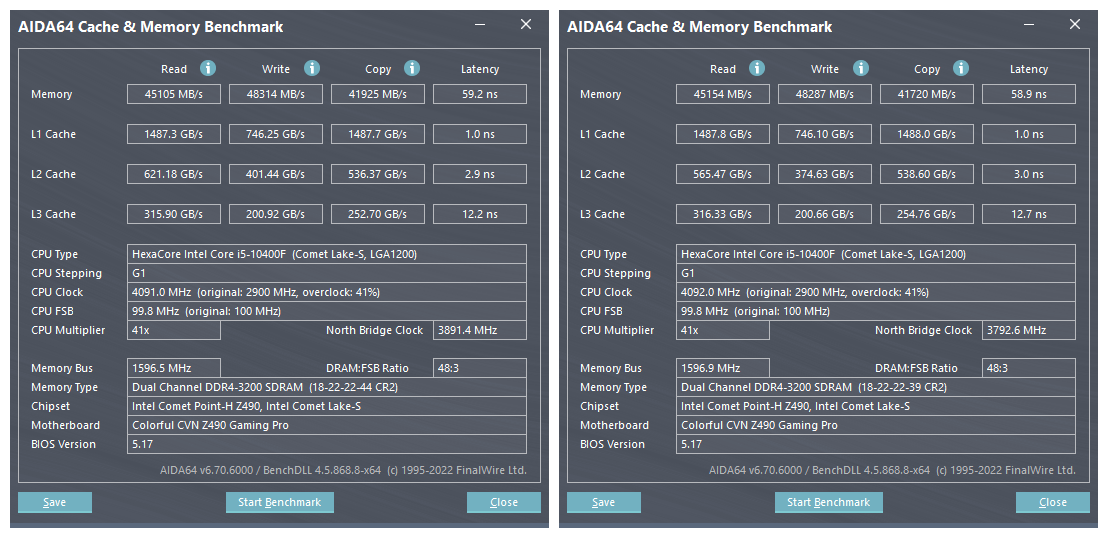Screen dimensions: 1108x538
Task: Click Read info icon in left window
Action: 208,68
